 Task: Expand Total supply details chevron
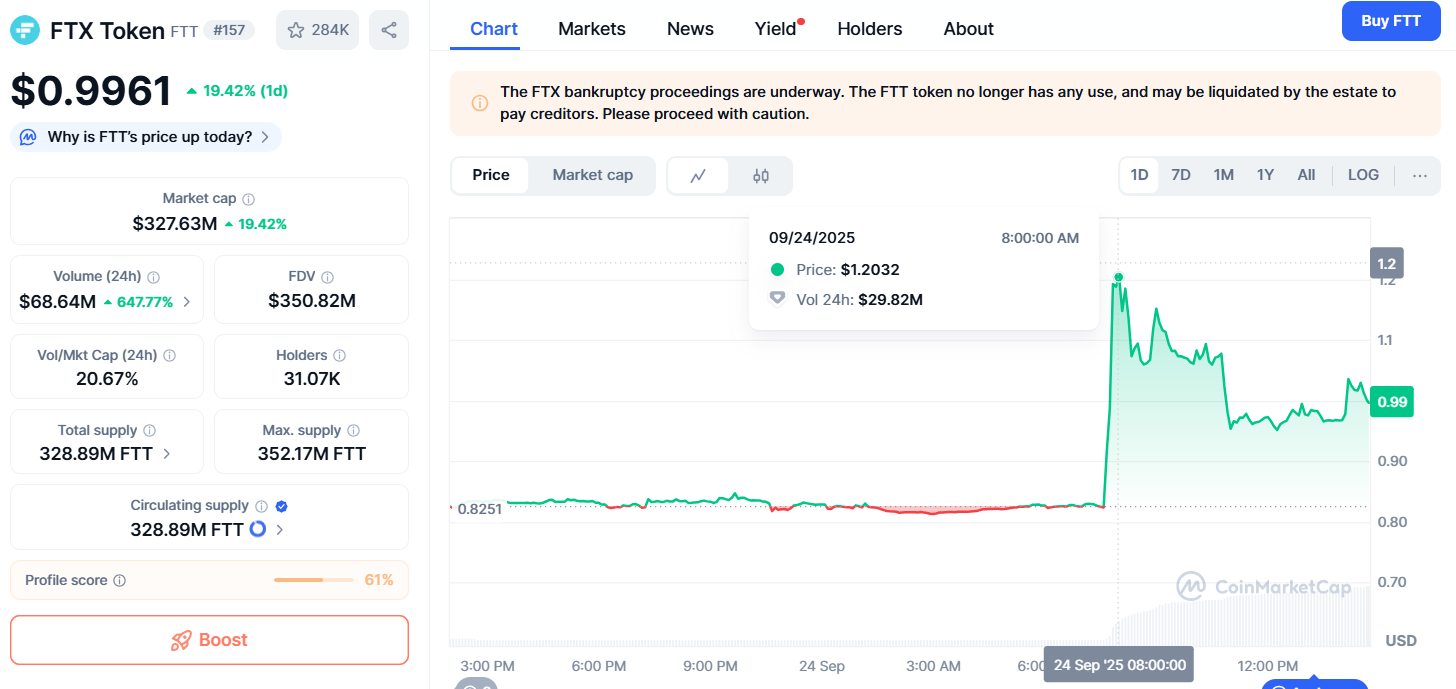166,454
